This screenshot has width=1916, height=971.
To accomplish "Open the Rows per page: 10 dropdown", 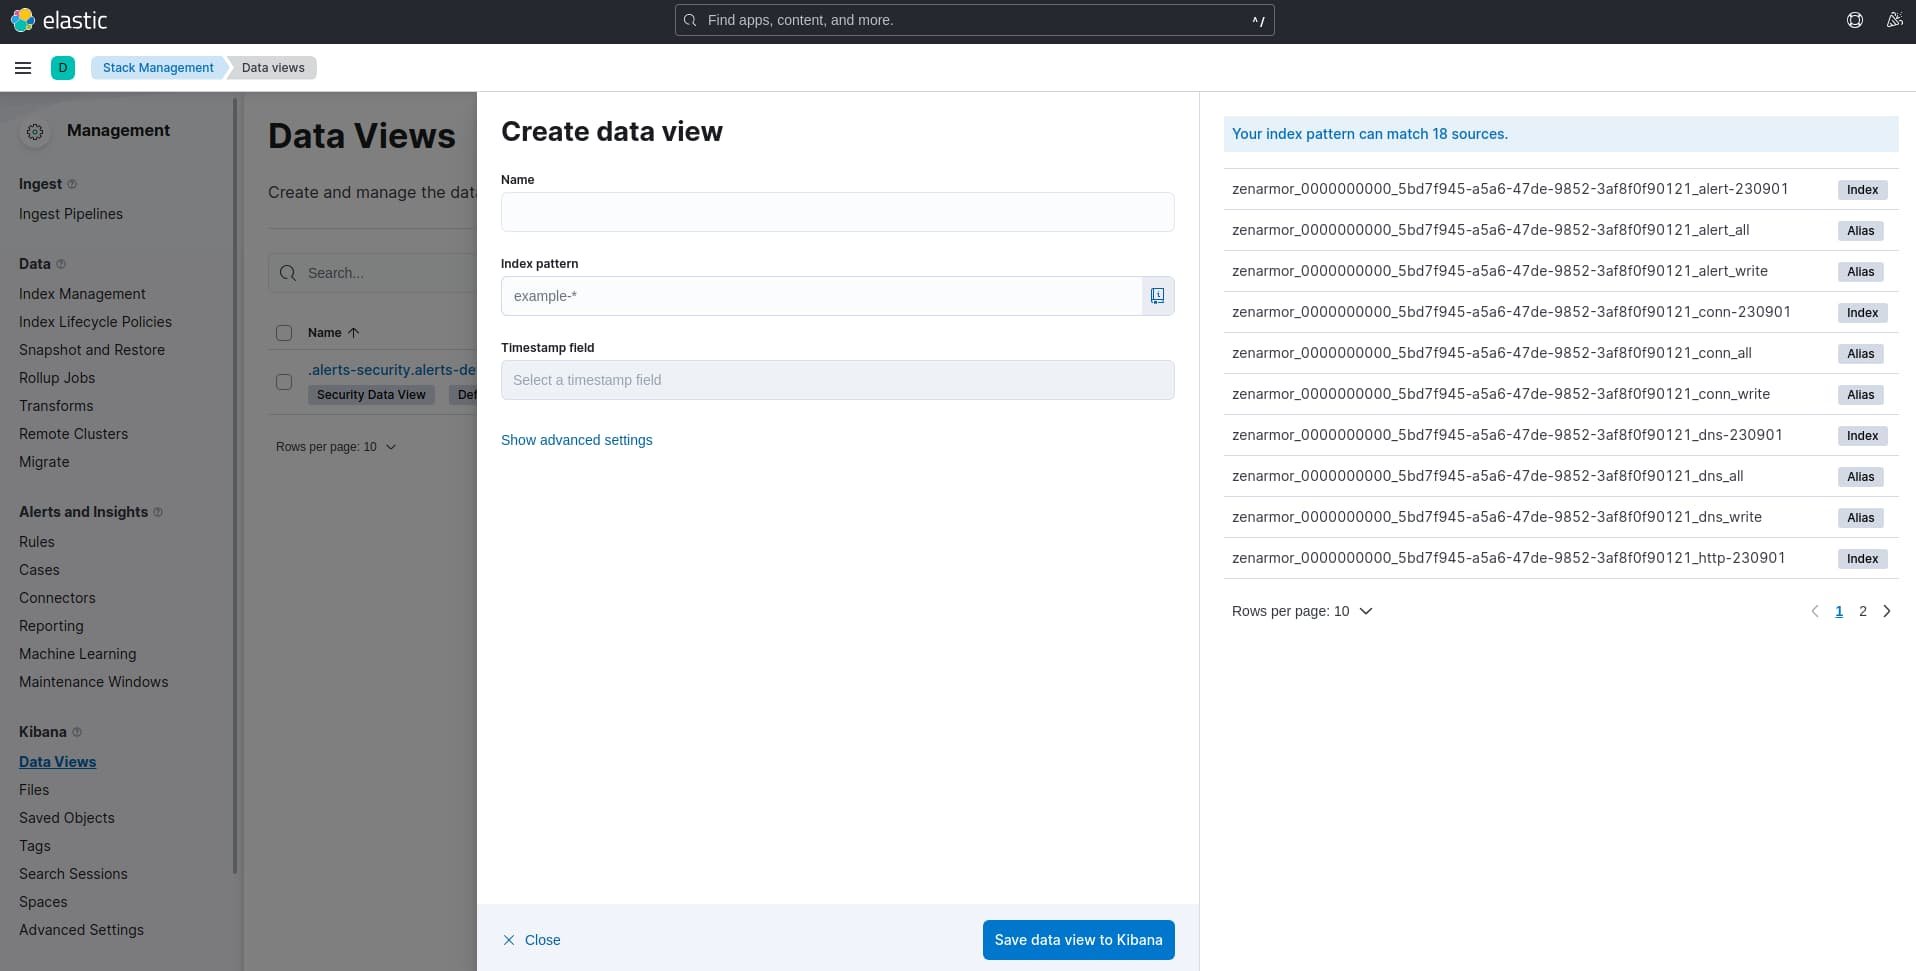I will click(x=337, y=447).
